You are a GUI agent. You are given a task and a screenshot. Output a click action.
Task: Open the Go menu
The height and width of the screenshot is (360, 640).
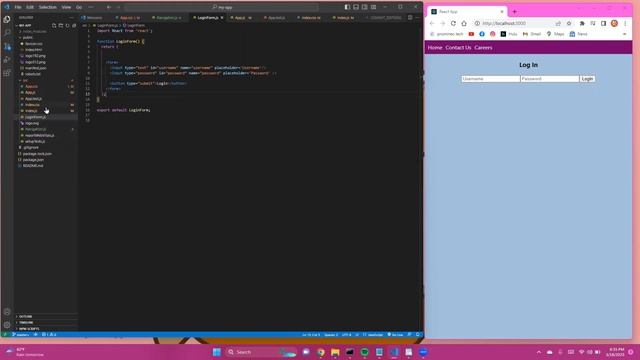[x=79, y=7]
